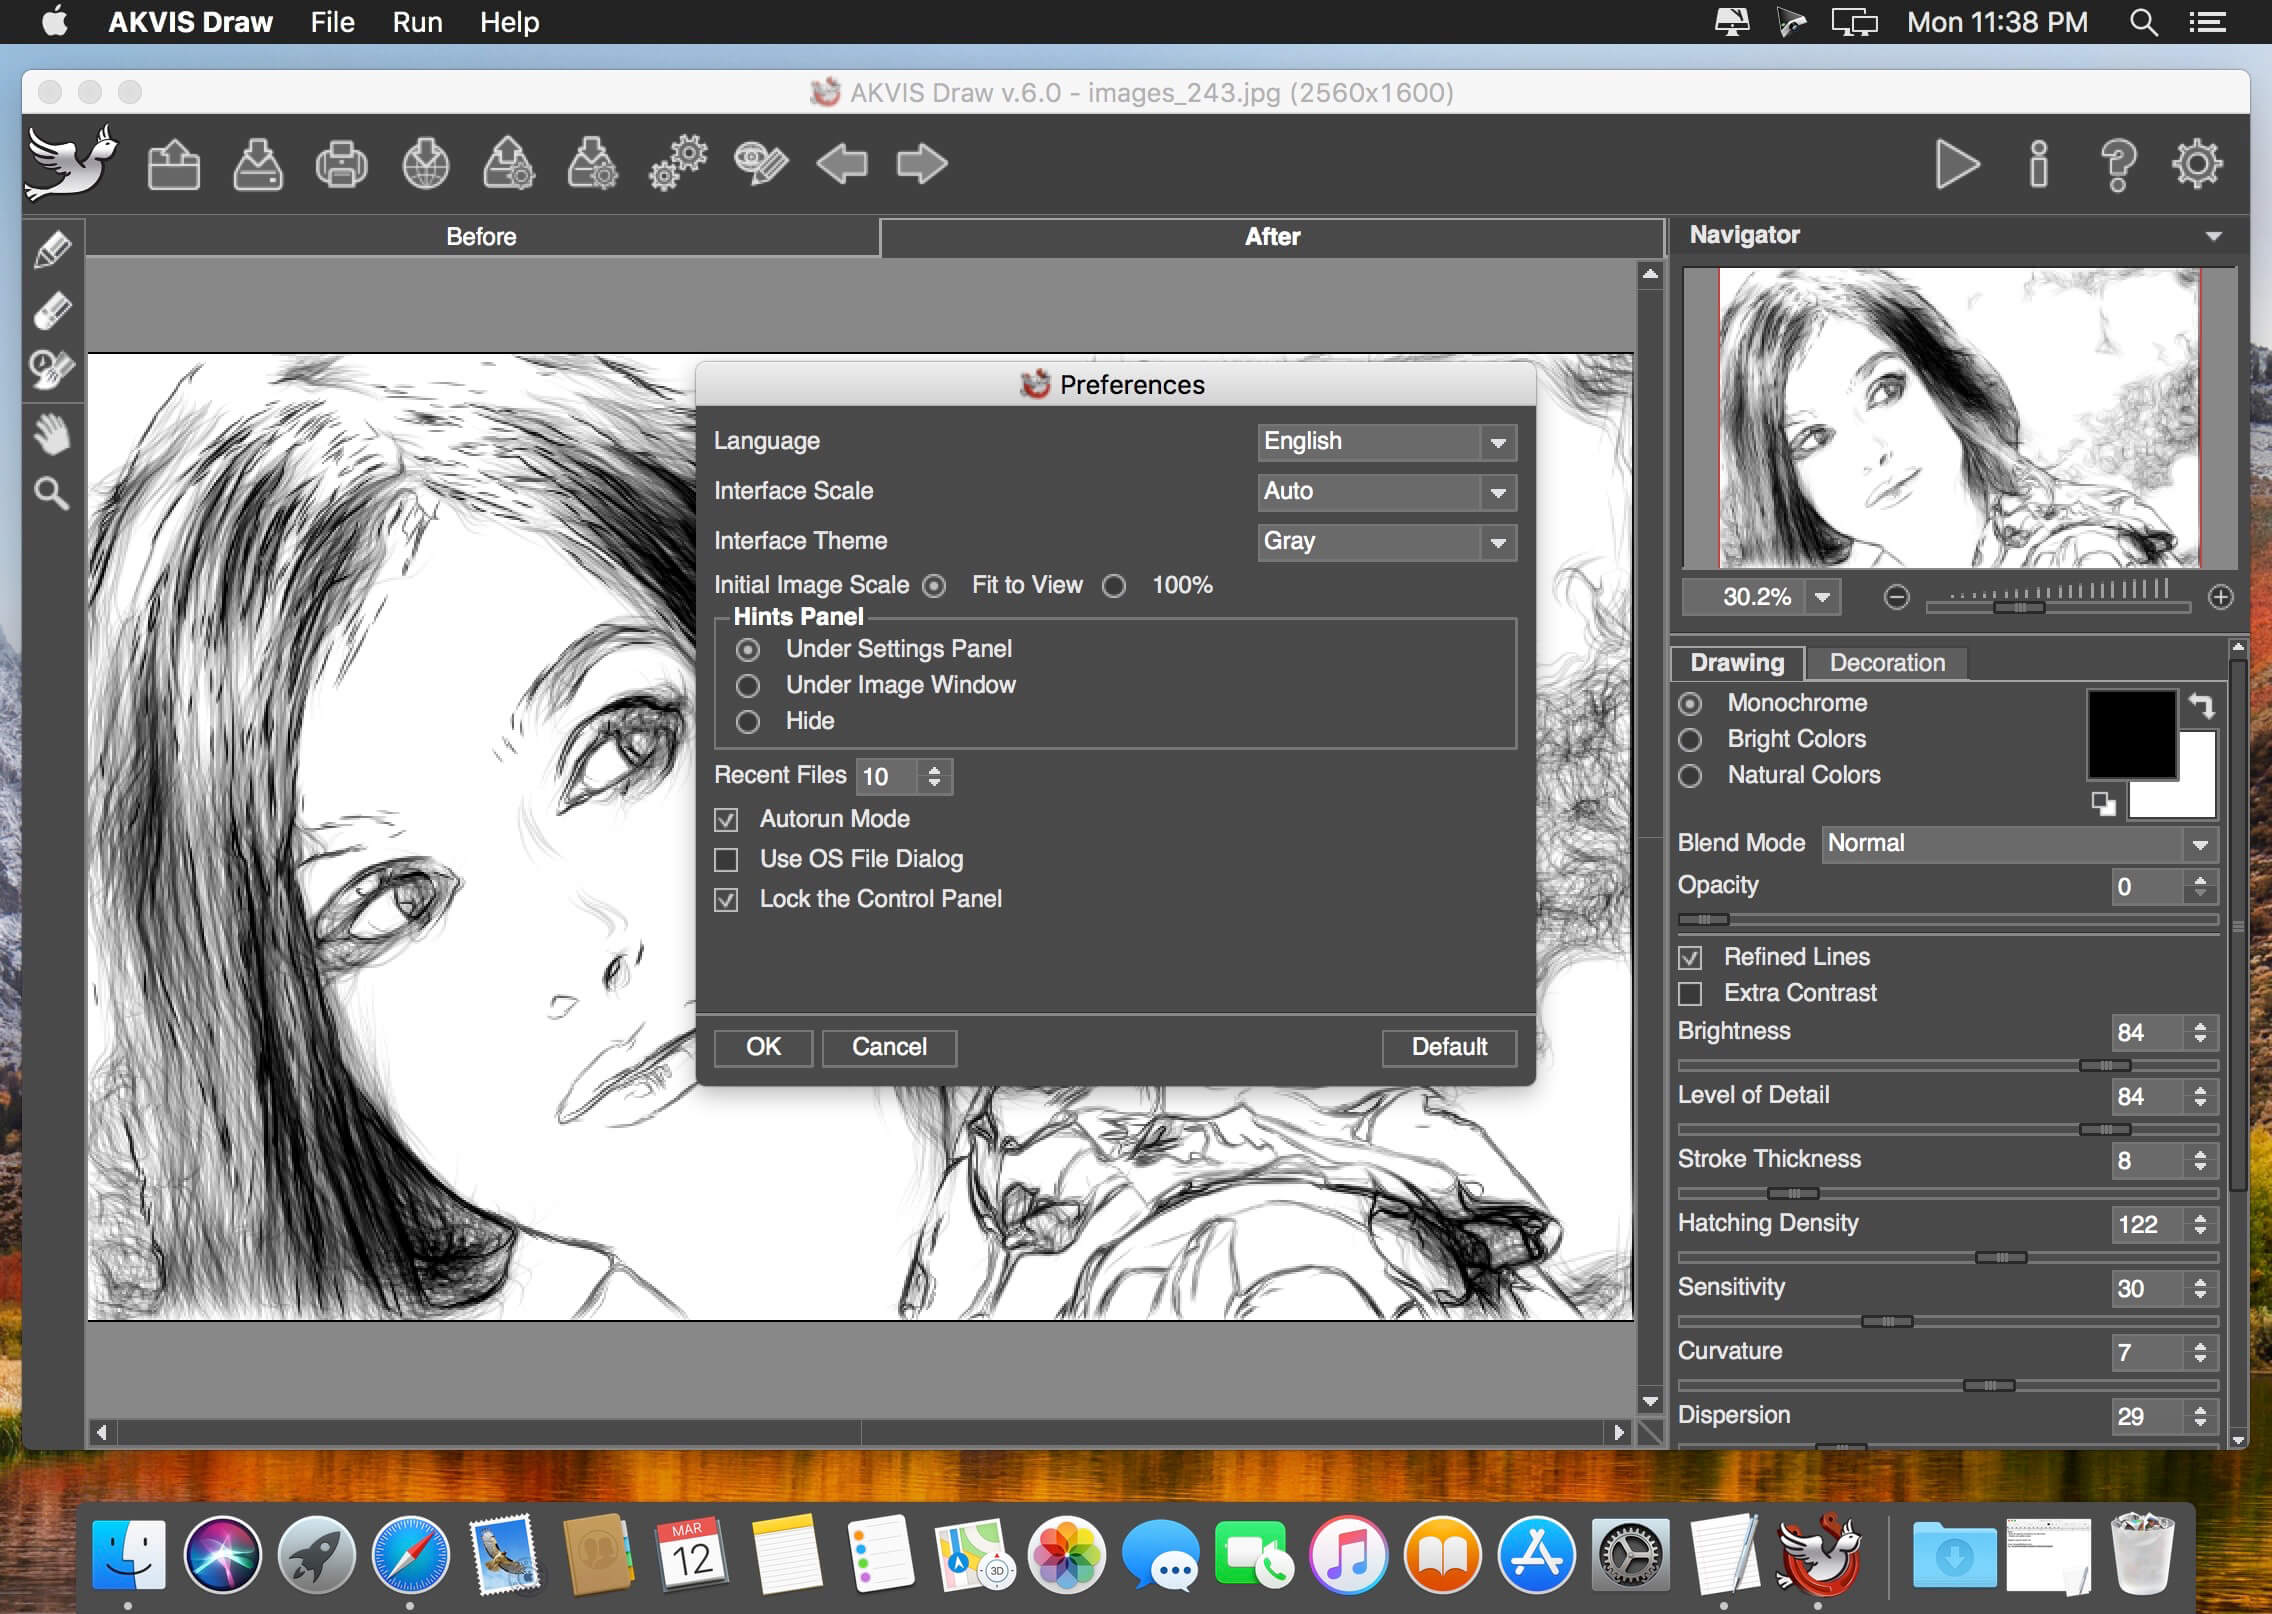Click the Stroke Thickness slider handle
The width and height of the screenshot is (2272, 1614).
click(x=1792, y=1193)
